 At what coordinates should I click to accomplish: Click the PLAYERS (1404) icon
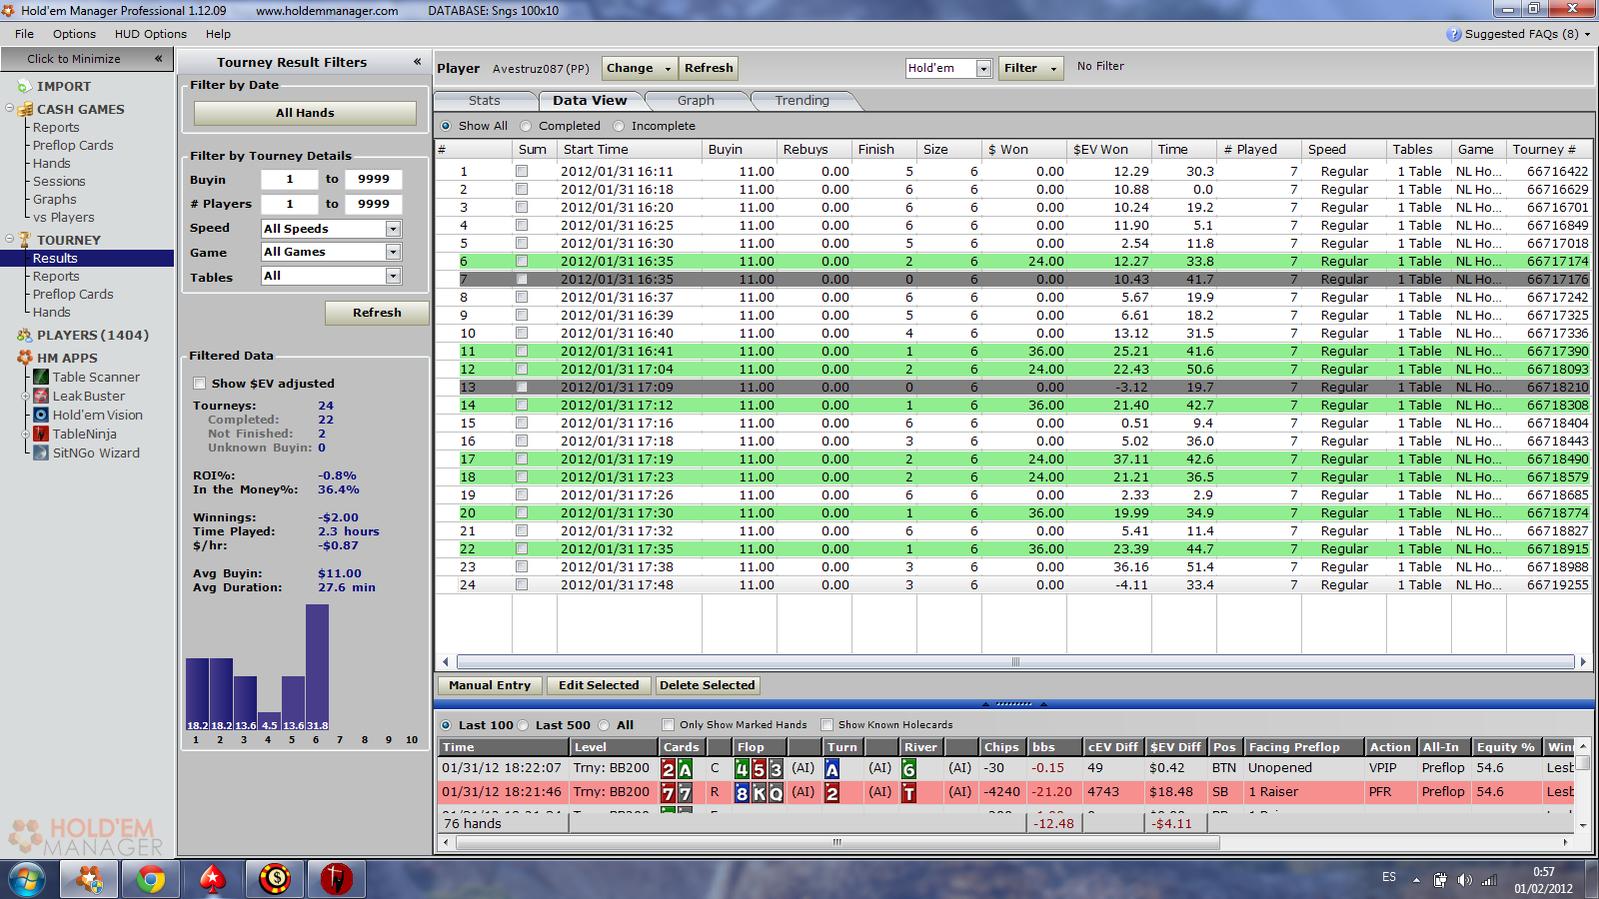24,335
